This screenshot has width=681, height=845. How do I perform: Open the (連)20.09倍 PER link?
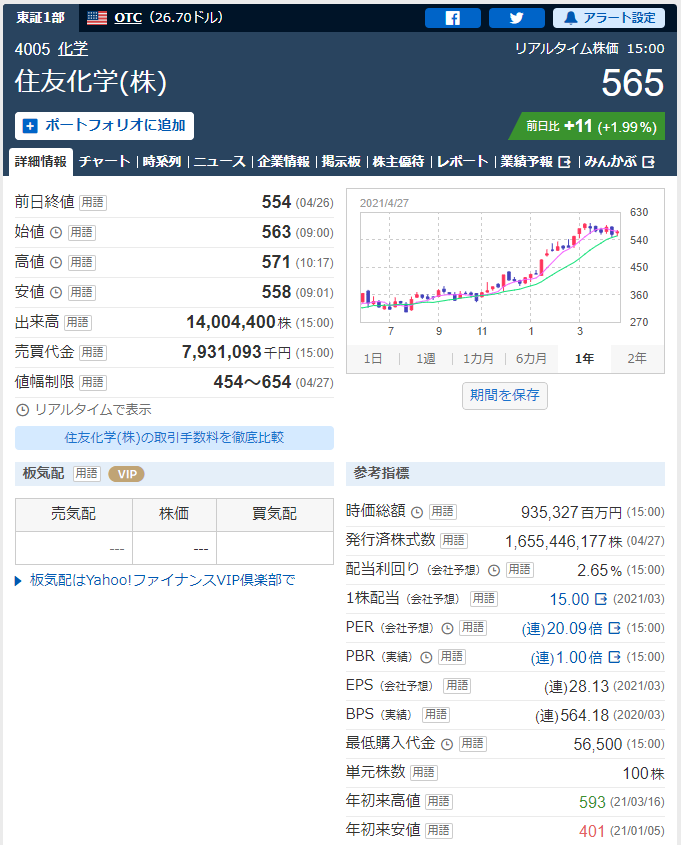click(x=571, y=628)
